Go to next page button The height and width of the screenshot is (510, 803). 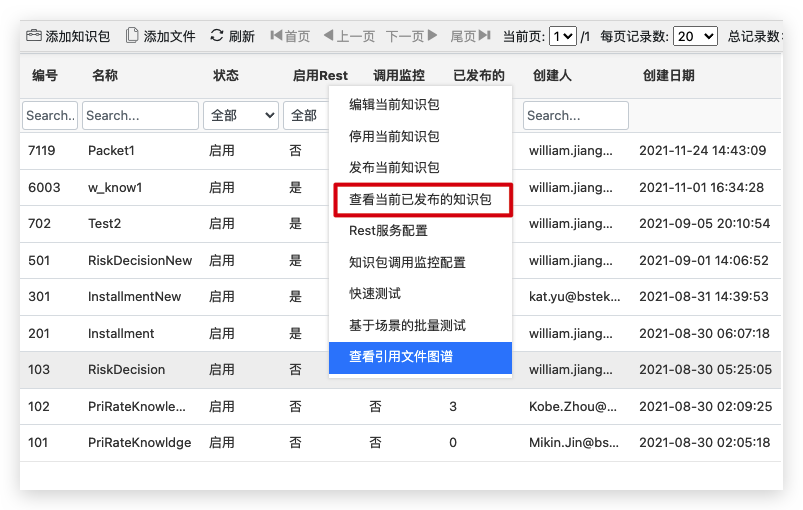tap(412, 36)
